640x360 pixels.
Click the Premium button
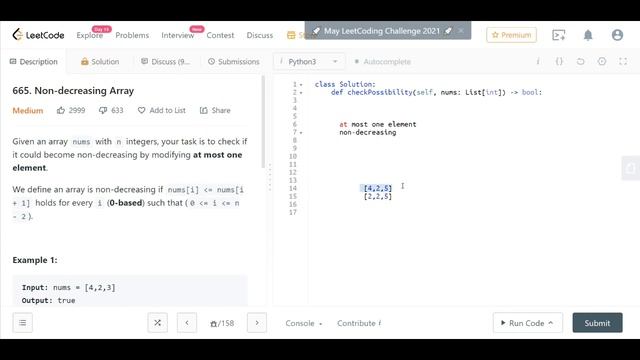(511, 35)
